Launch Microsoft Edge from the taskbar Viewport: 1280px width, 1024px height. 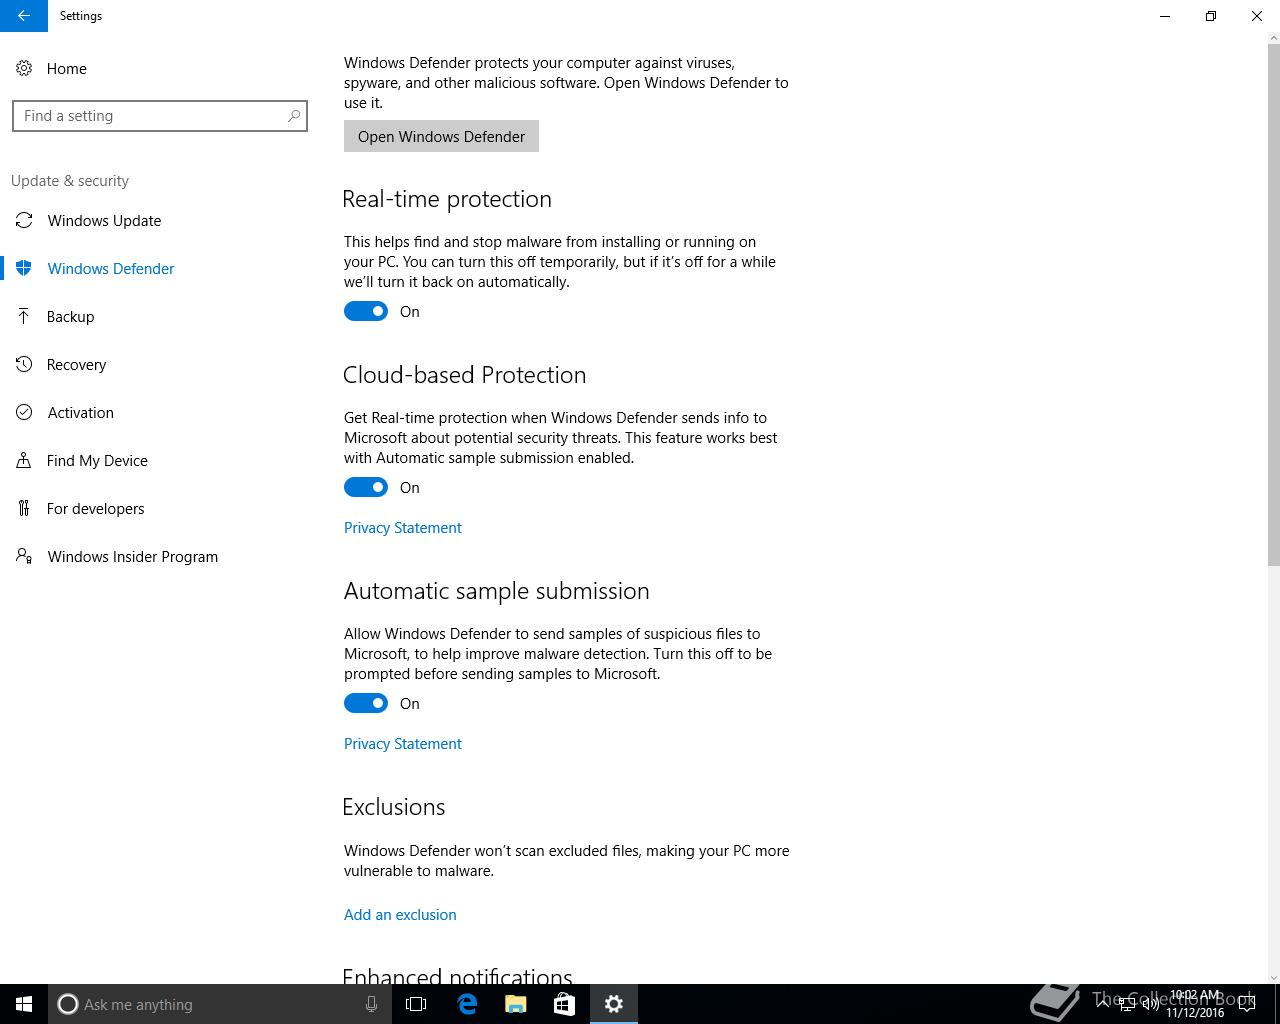tap(466, 1004)
